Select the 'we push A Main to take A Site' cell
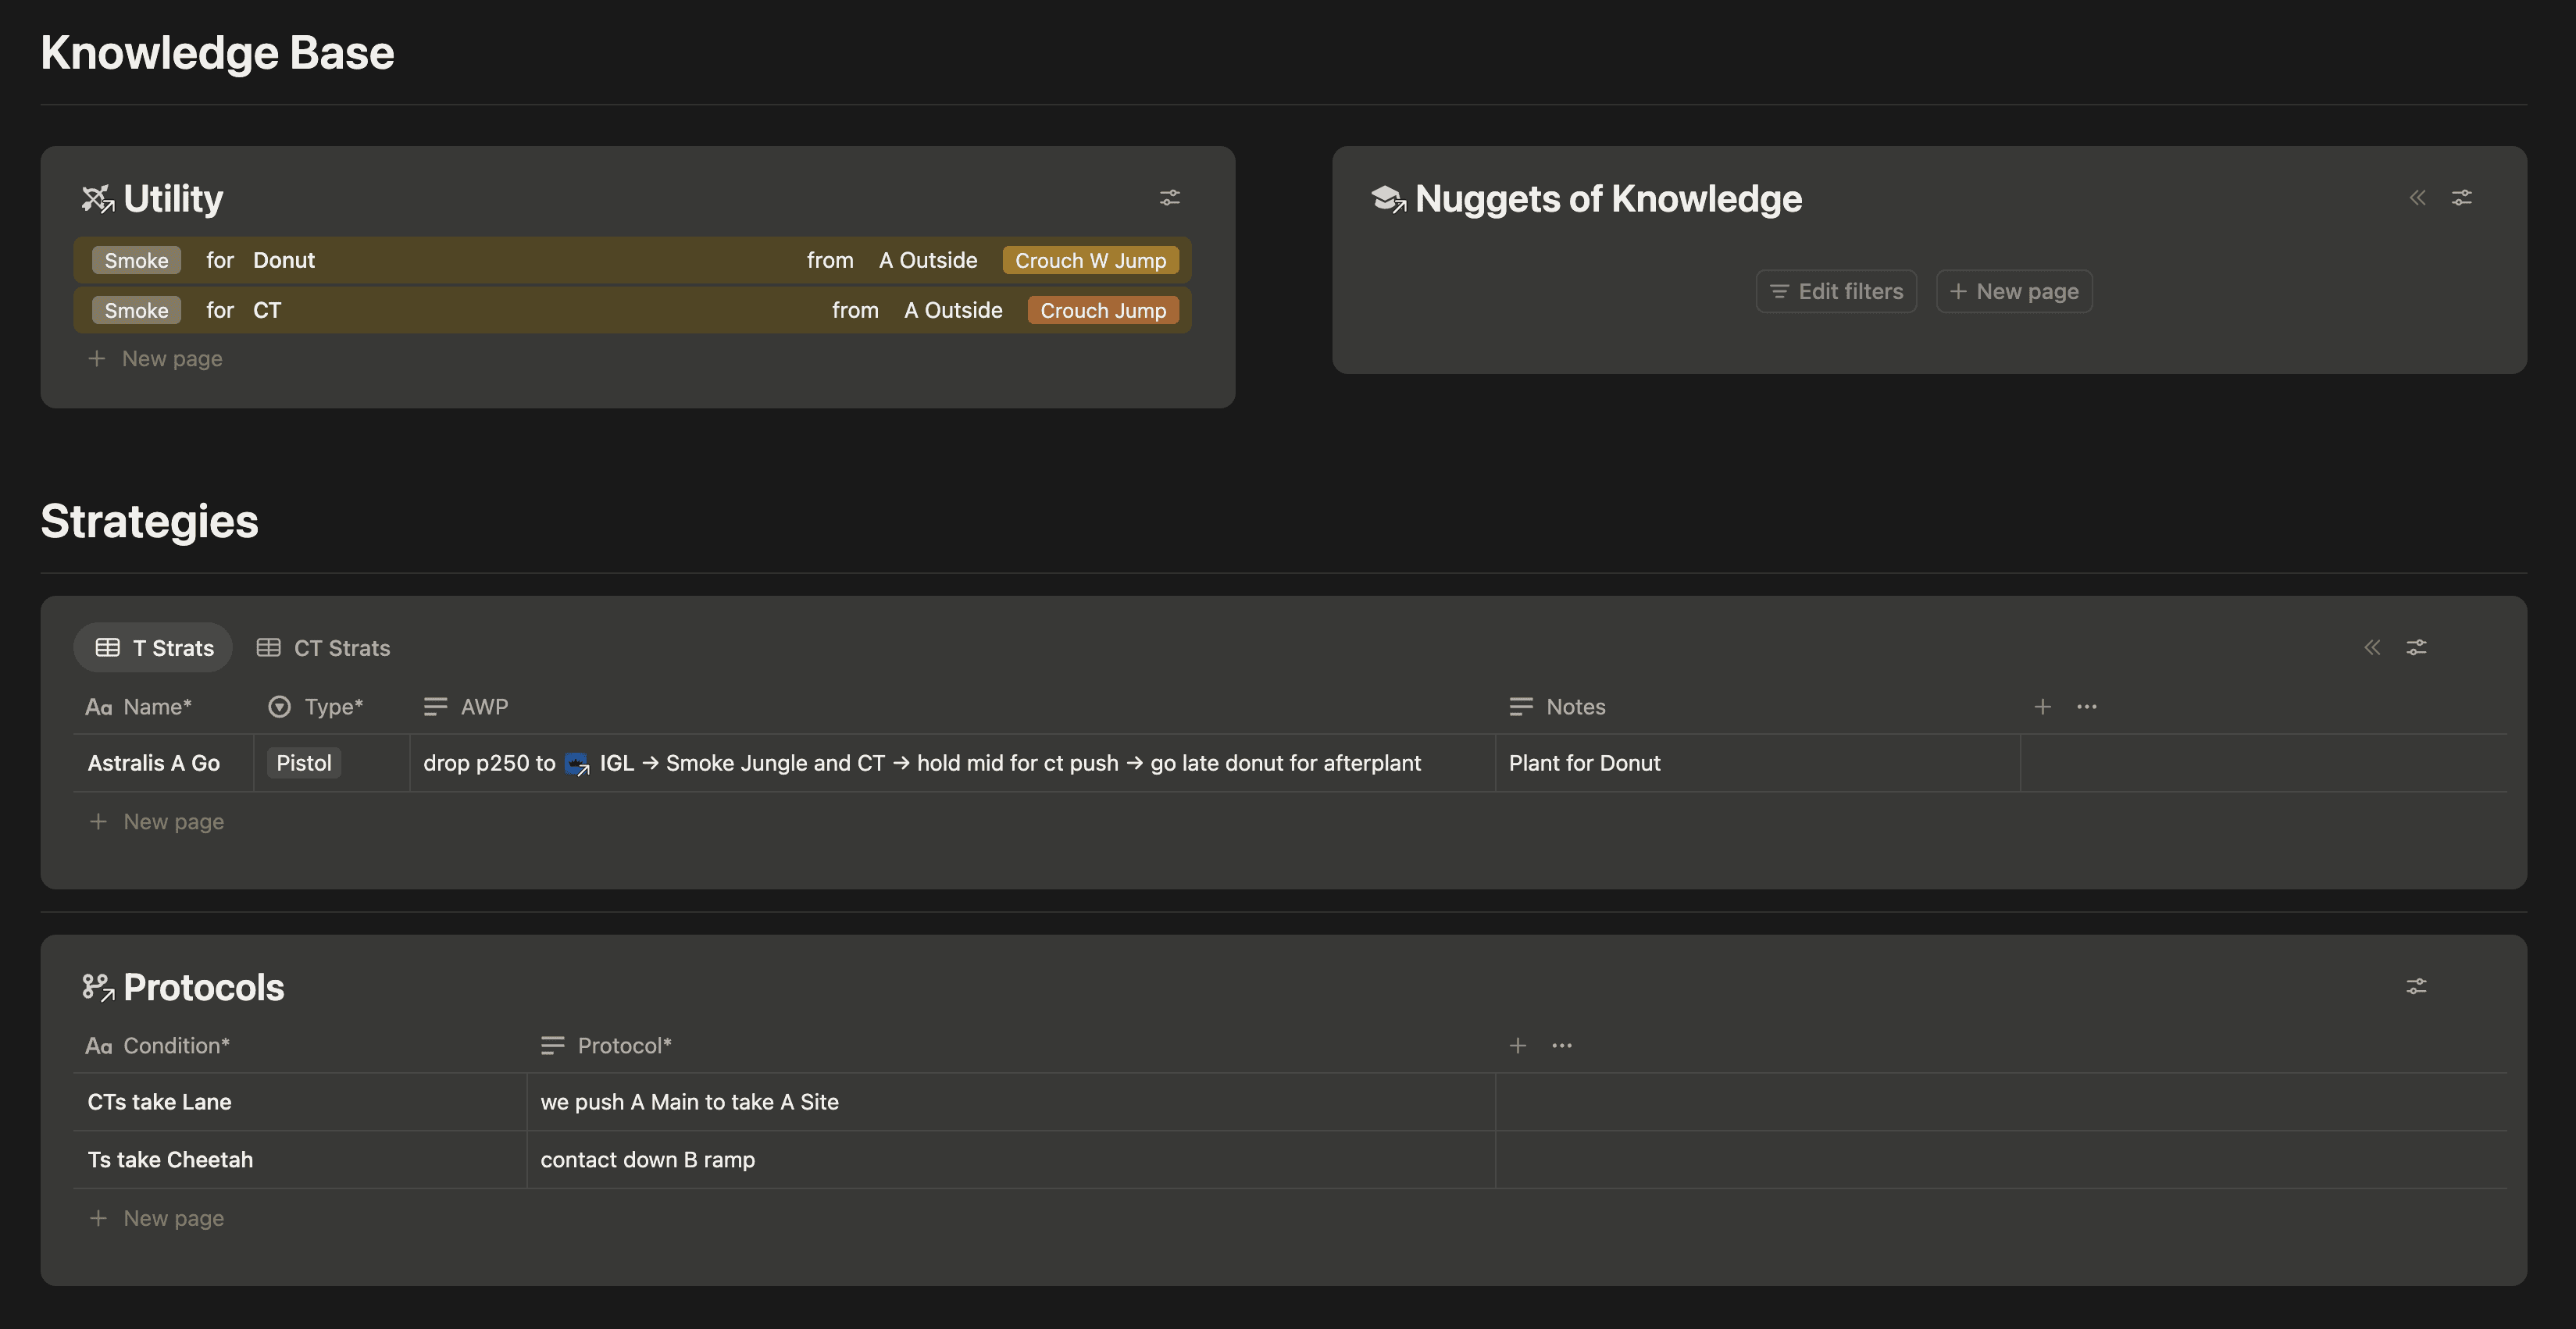The width and height of the screenshot is (2576, 1329). [1011, 1102]
